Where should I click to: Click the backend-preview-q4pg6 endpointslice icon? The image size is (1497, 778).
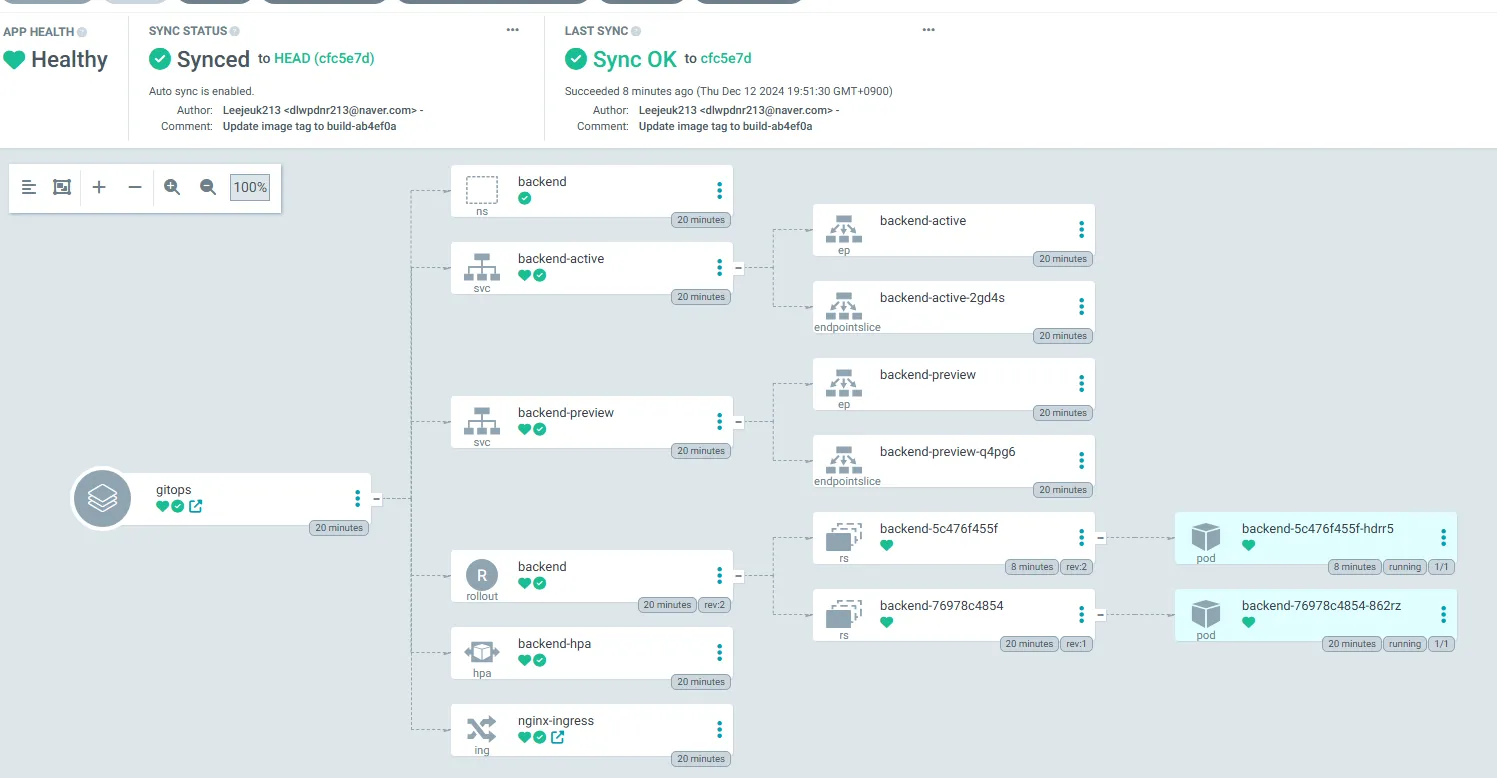[x=844, y=459]
